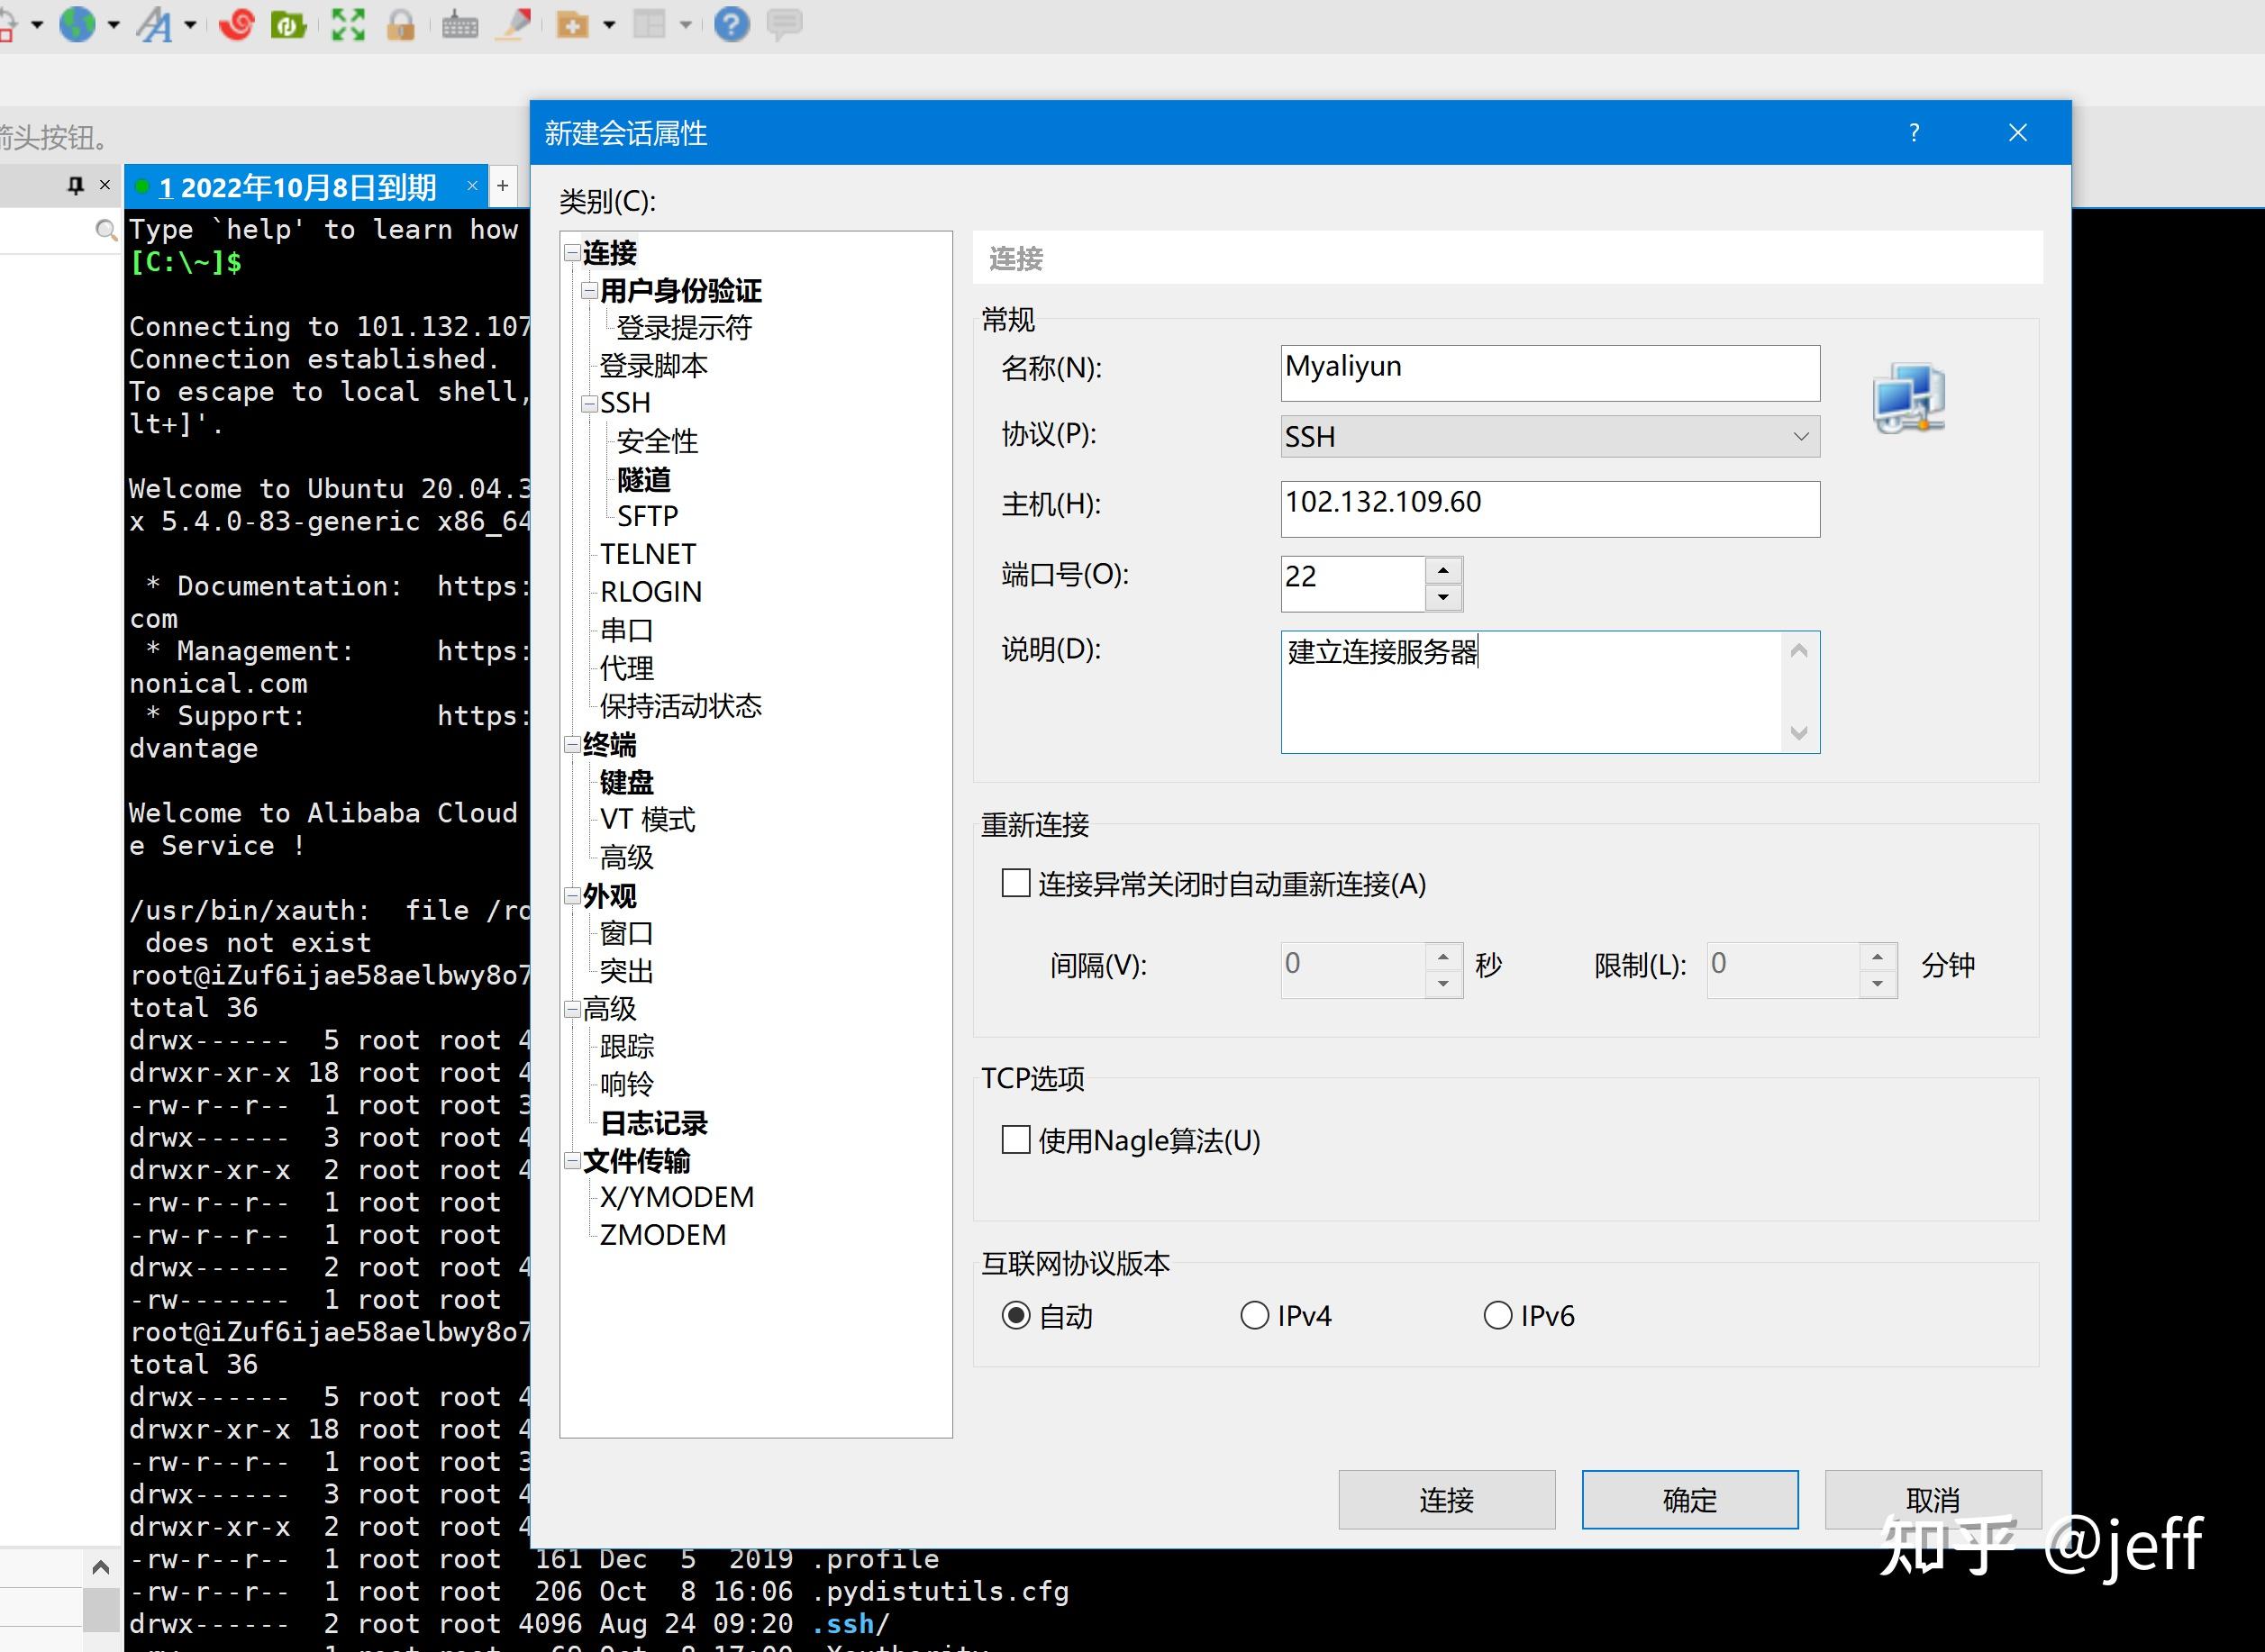Select 安全性 under SSH
The height and width of the screenshot is (1652, 2265).
click(x=657, y=441)
